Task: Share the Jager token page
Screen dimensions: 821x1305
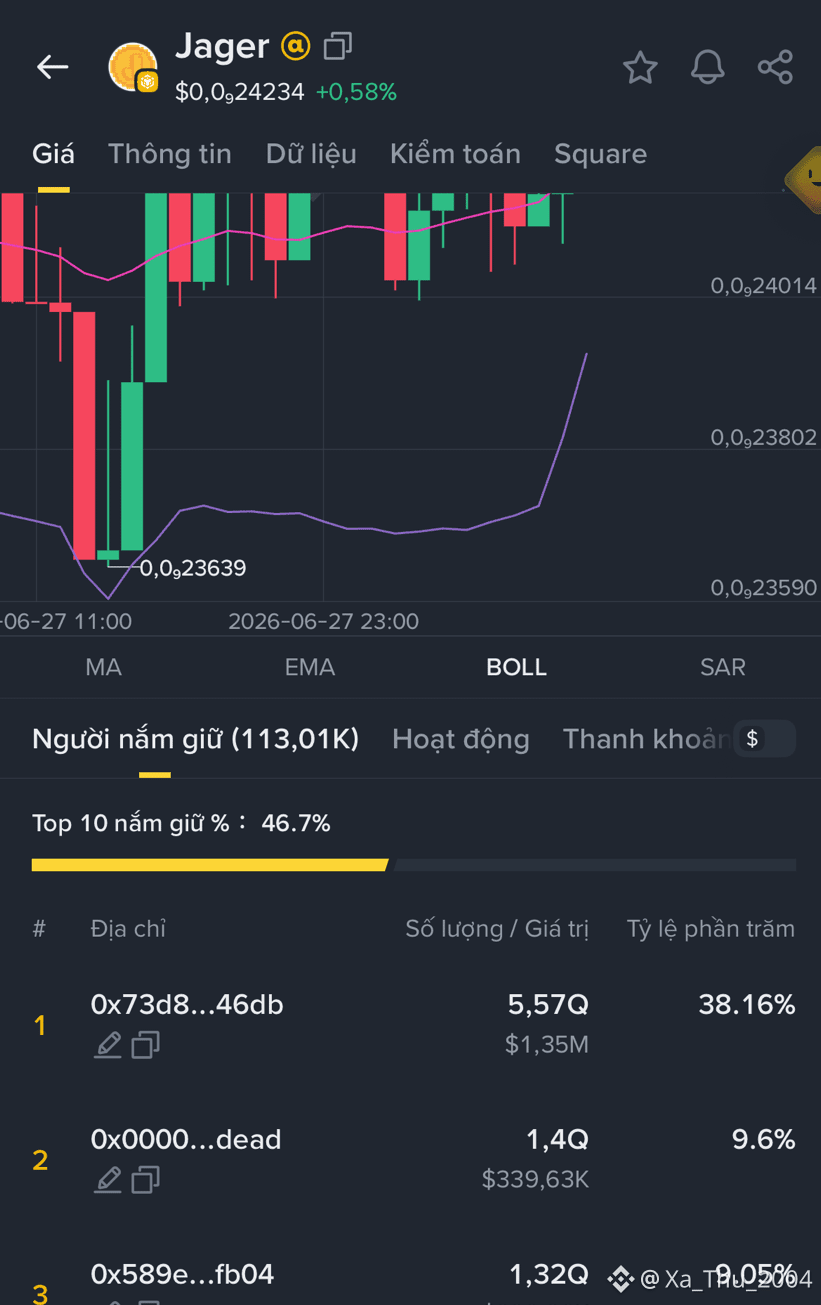Action: coord(775,67)
